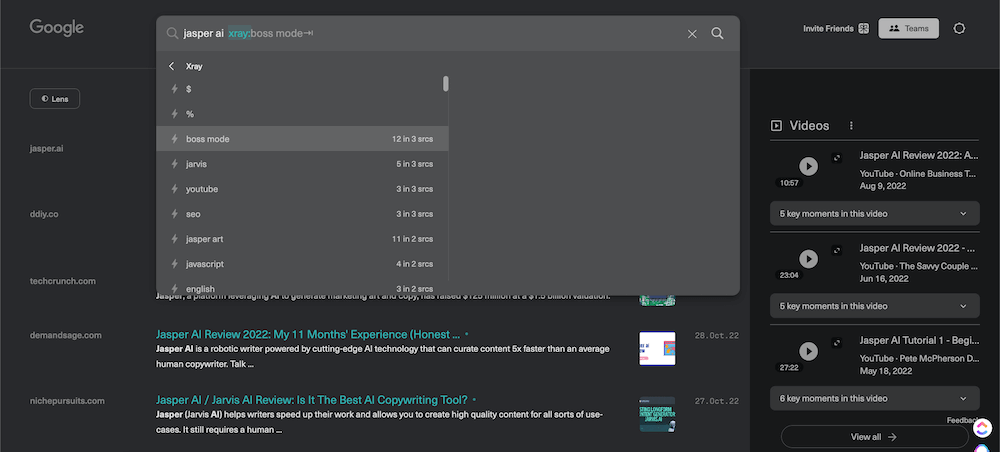Click the nichepursuits.com source label

pyautogui.click(x=67, y=401)
